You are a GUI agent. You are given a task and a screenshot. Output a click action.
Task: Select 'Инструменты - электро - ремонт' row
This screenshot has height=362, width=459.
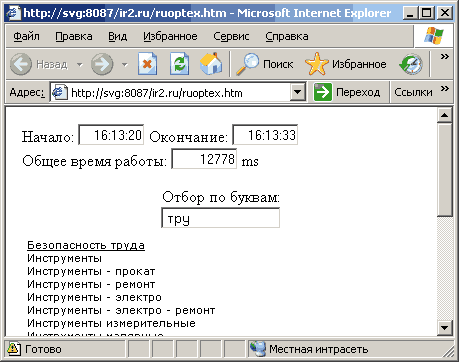pos(121,310)
